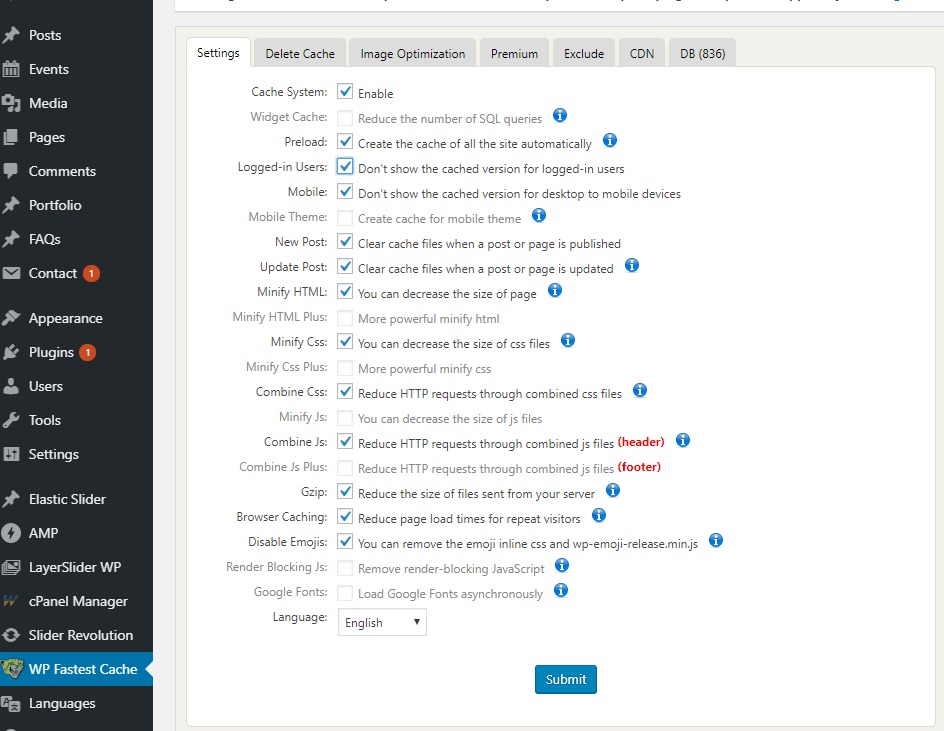Click info icon beside Disable Emojis
The height and width of the screenshot is (731, 944).
click(x=716, y=541)
